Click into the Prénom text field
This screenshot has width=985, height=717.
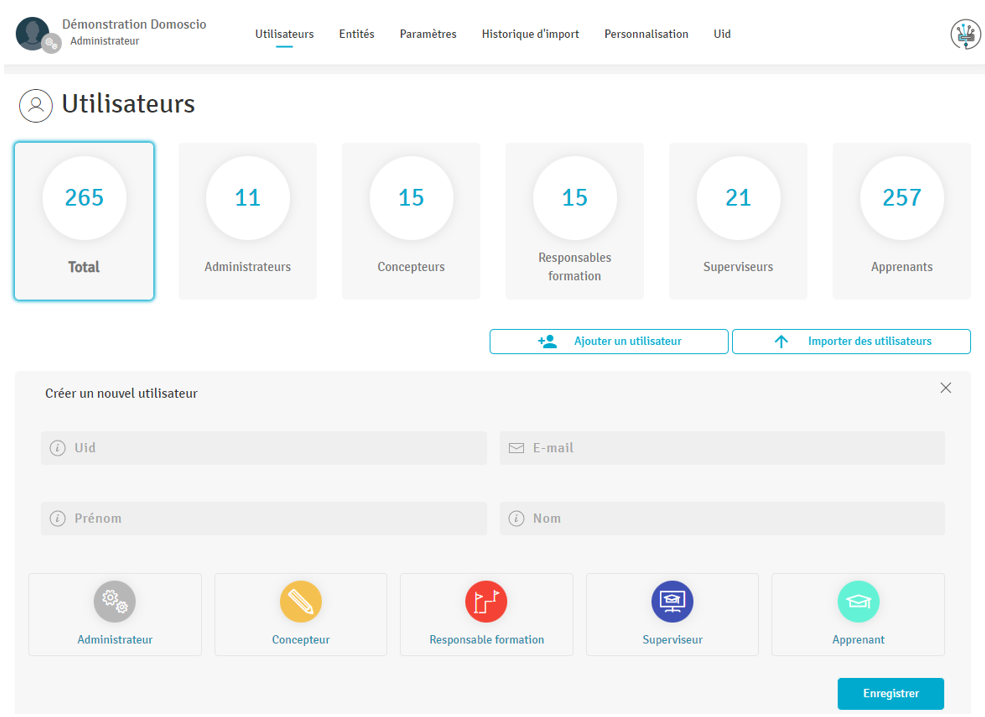275,519
